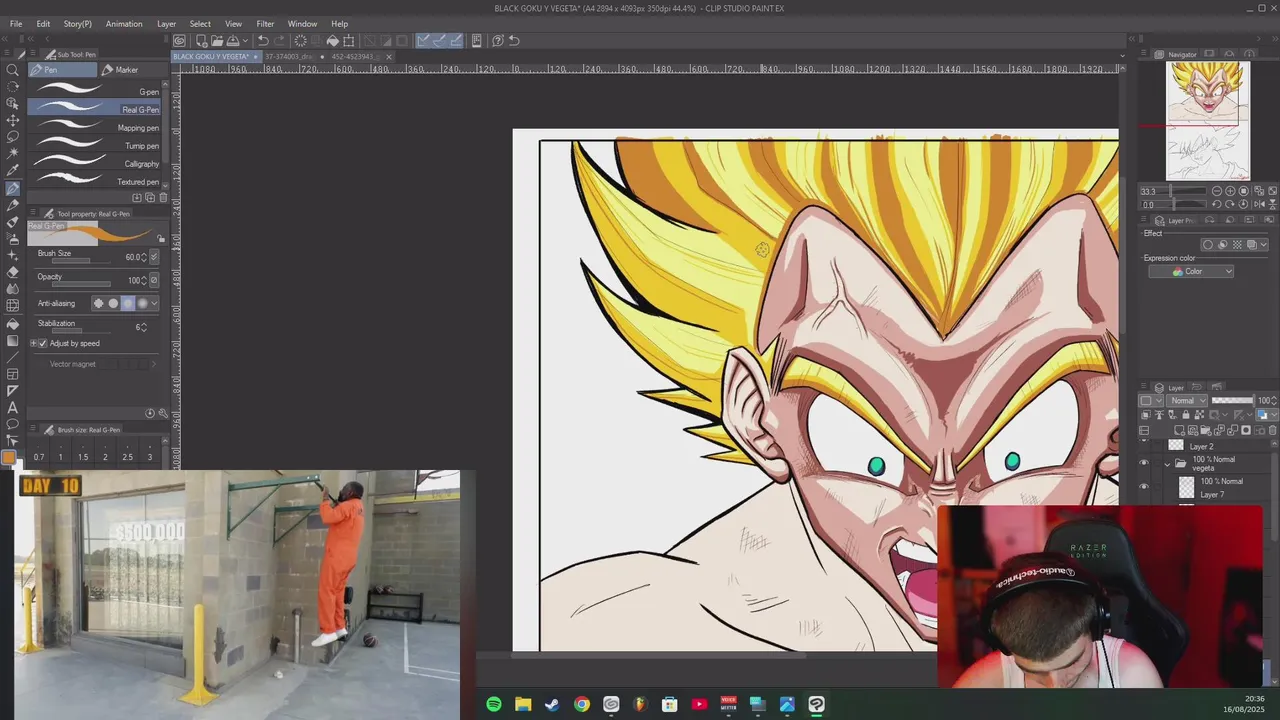Expand Adjust by speed plus expander
1280x720 pixels.
coord(33,343)
